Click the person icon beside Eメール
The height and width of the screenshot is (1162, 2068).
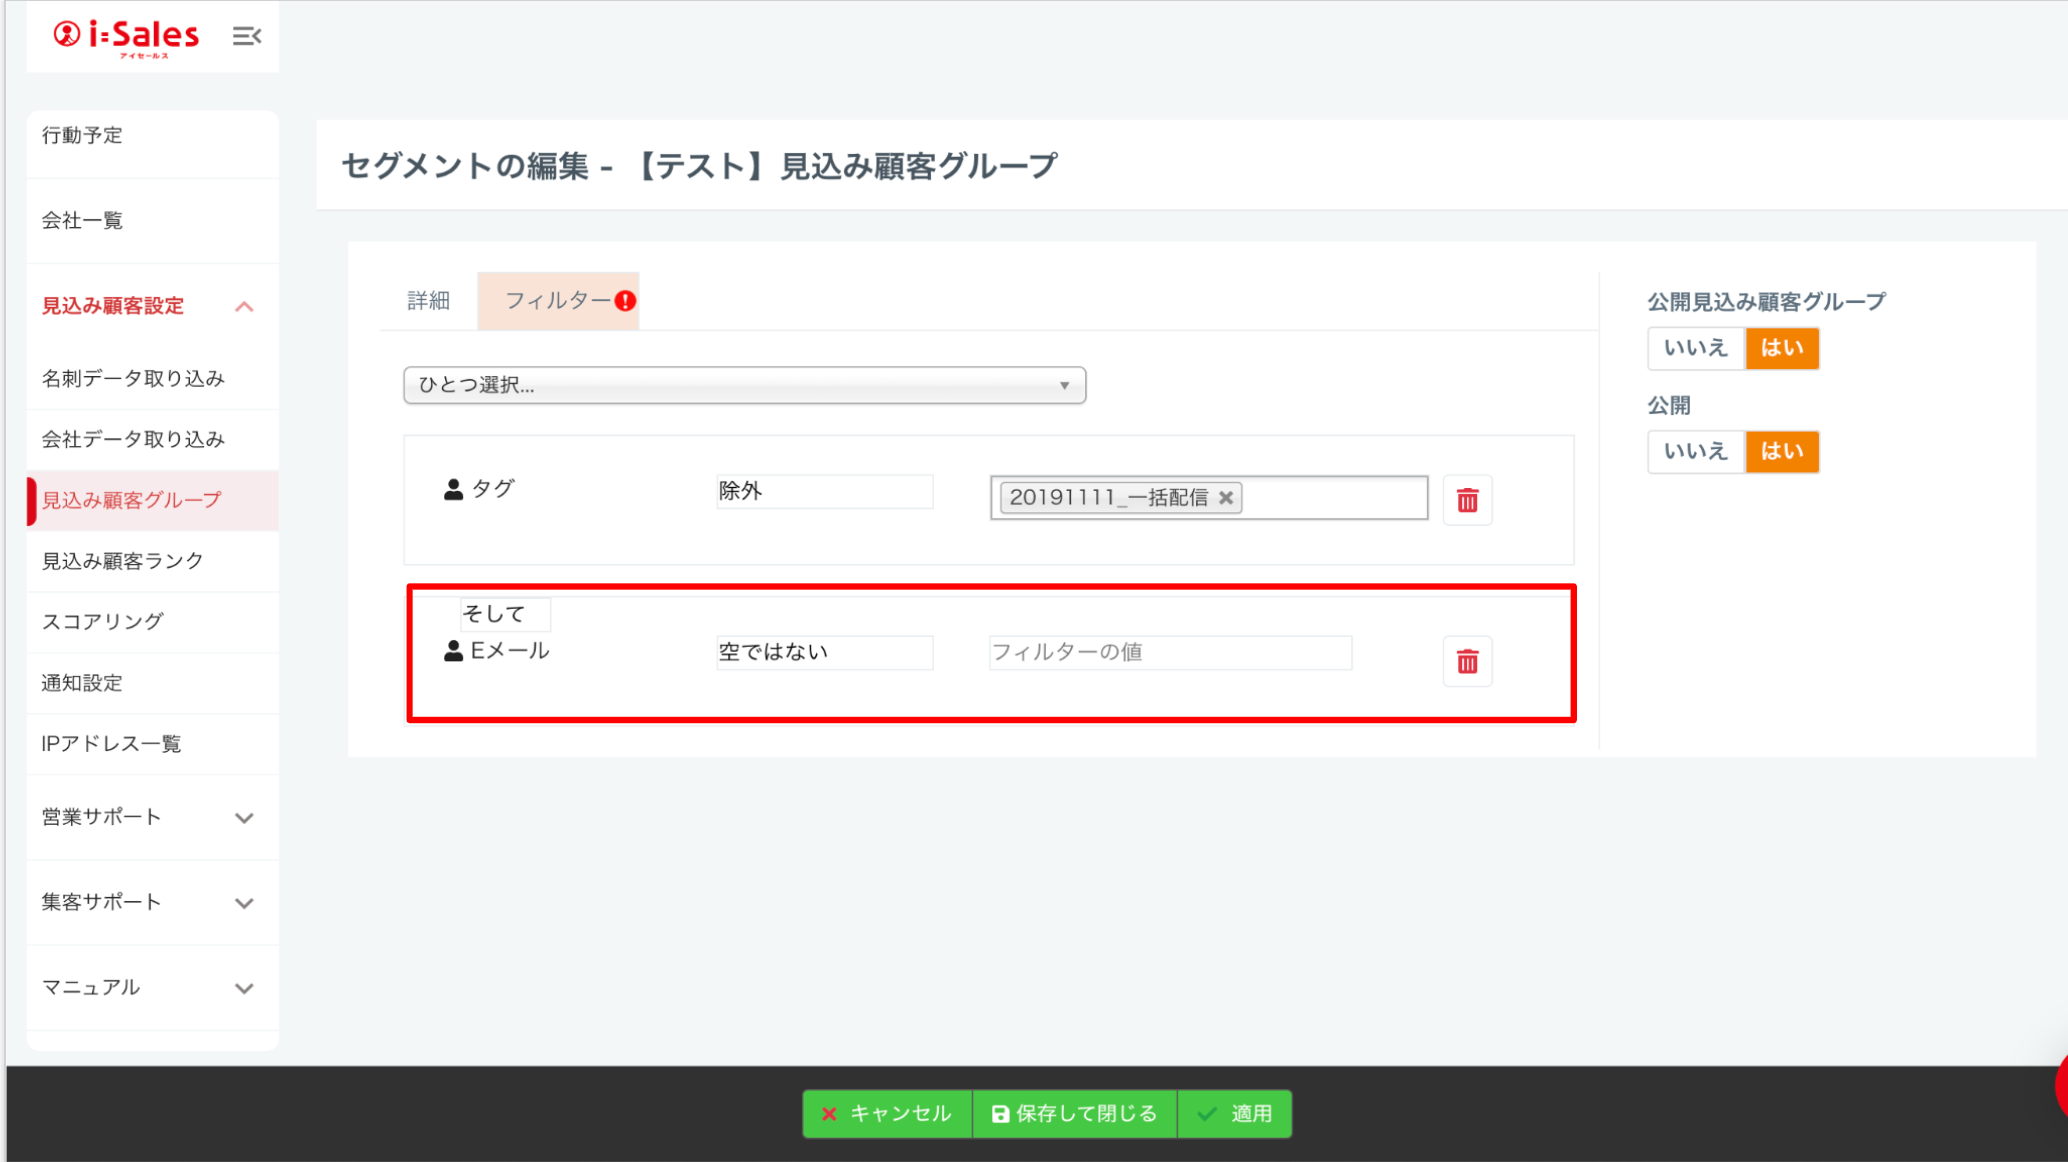pos(453,651)
